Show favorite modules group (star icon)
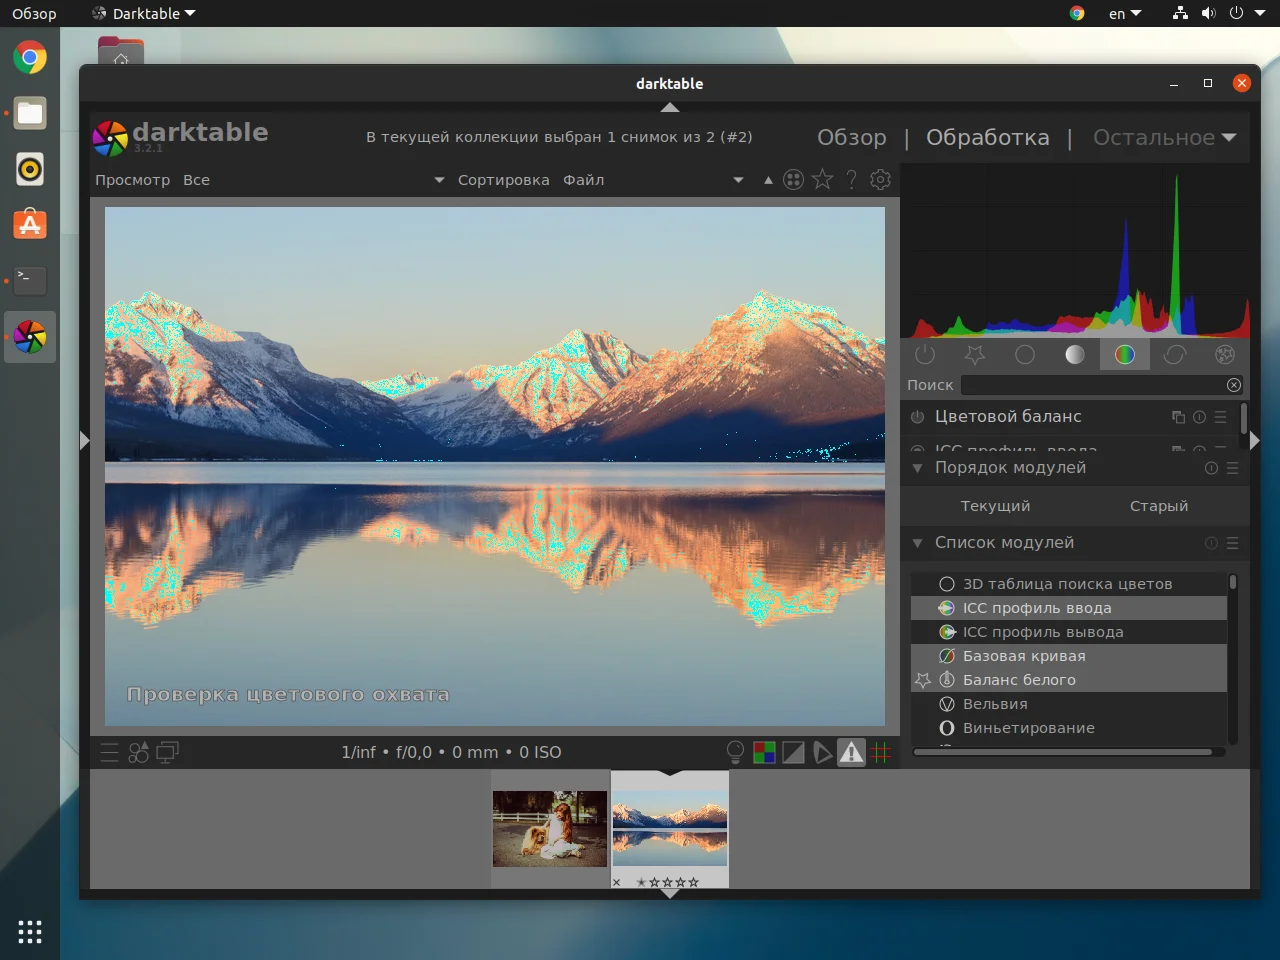 coord(974,355)
